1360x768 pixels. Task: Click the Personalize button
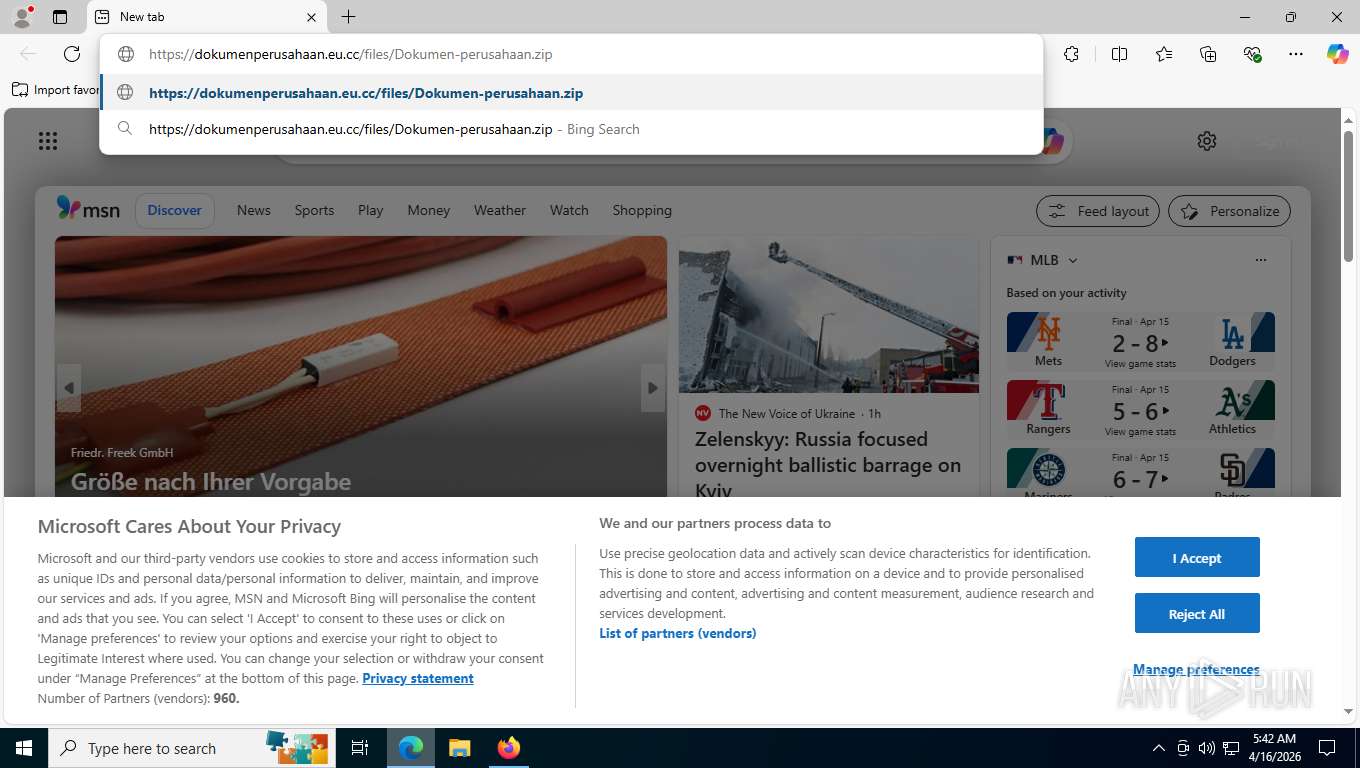pyautogui.click(x=1230, y=211)
